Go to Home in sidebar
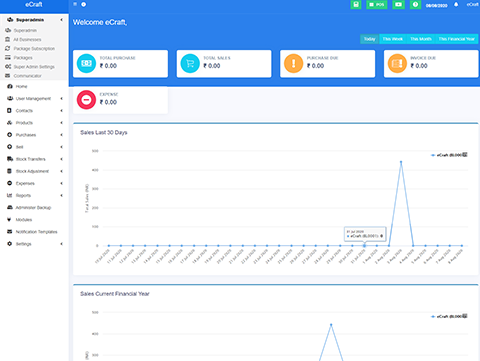 (21, 86)
